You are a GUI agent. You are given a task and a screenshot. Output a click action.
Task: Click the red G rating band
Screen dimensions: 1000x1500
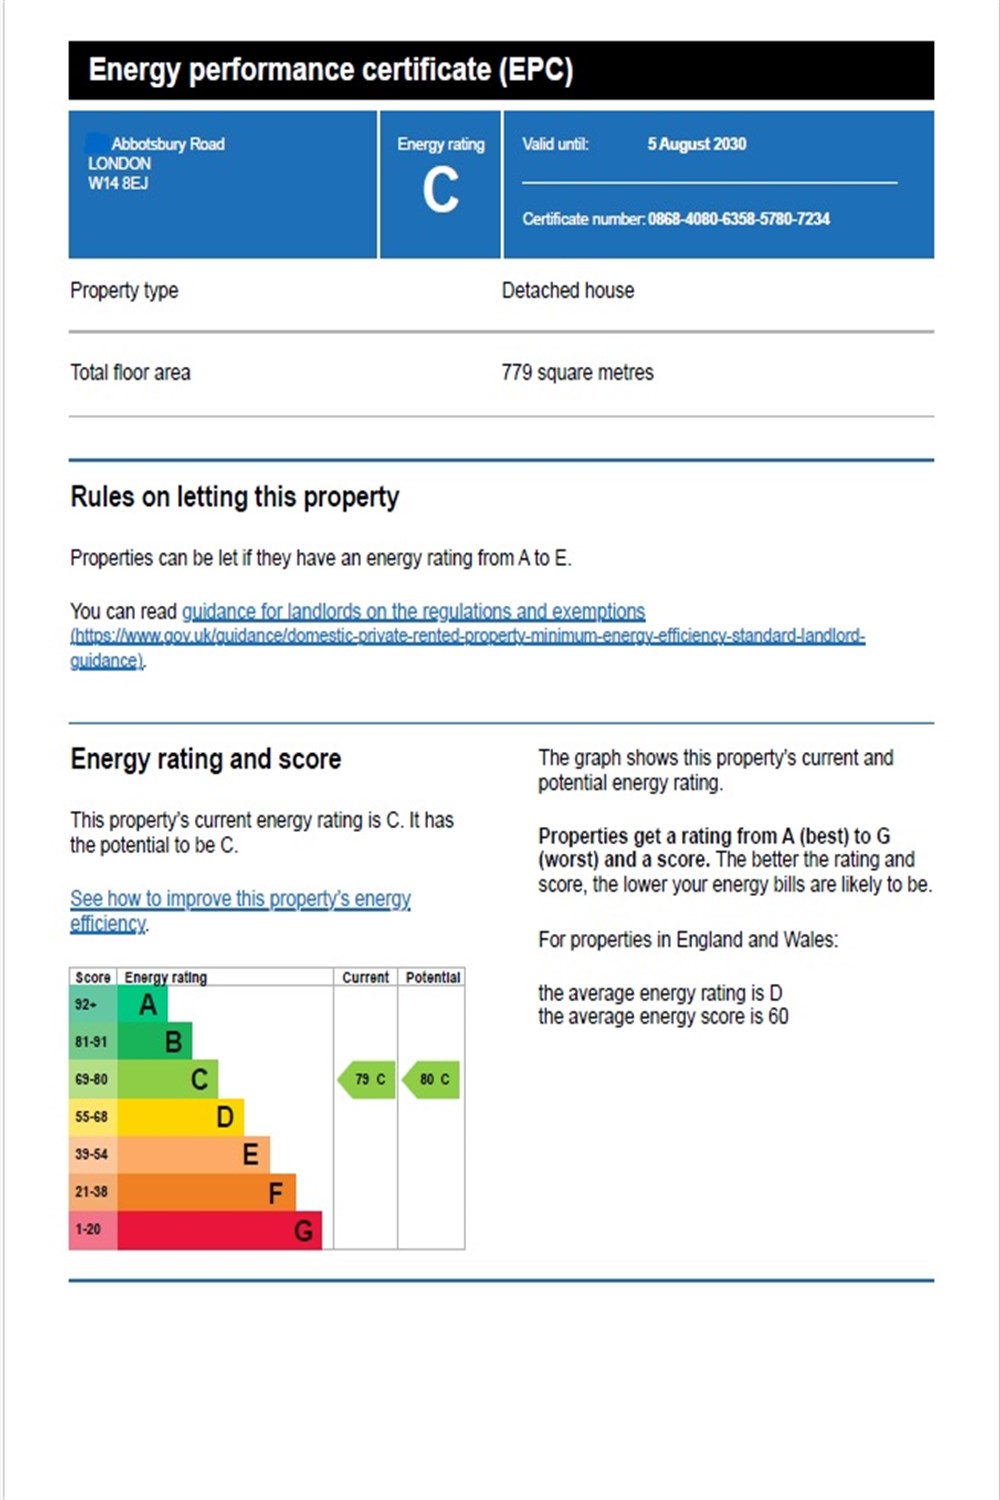tap(220, 1230)
